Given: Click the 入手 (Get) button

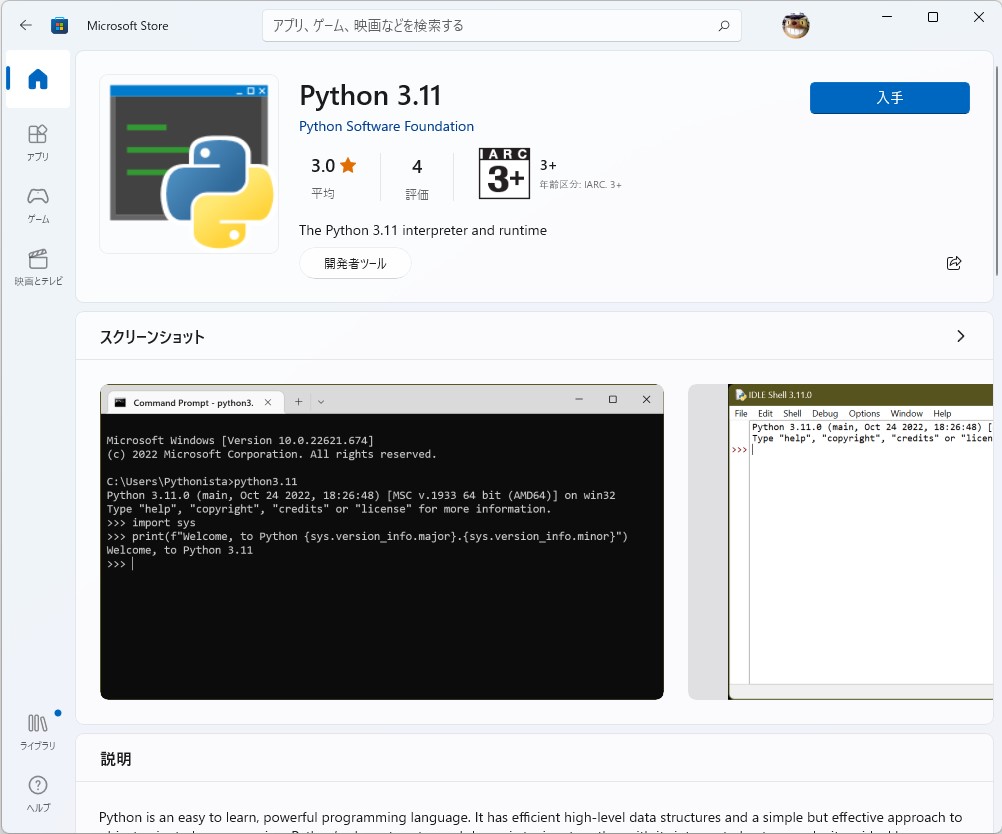Looking at the screenshot, I should 888,97.
